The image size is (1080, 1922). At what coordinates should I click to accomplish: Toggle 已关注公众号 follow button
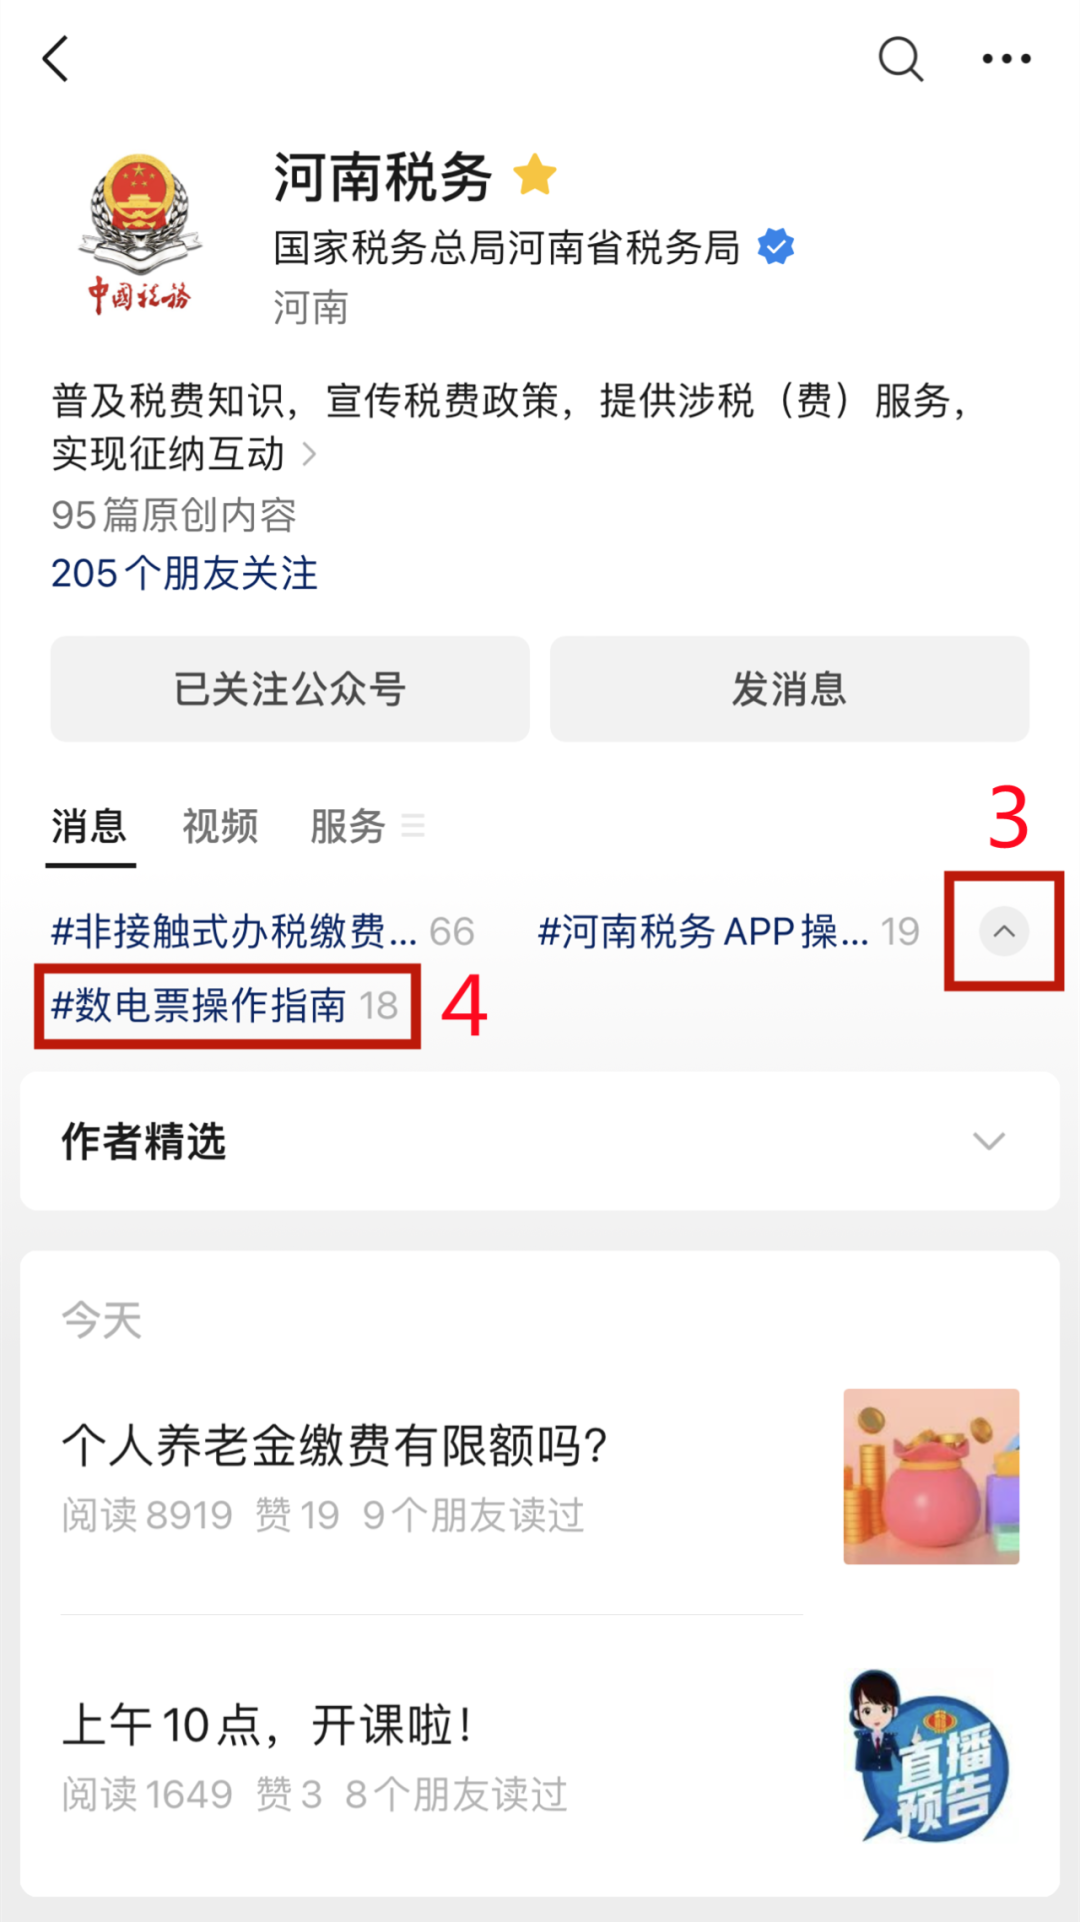(x=290, y=689)
